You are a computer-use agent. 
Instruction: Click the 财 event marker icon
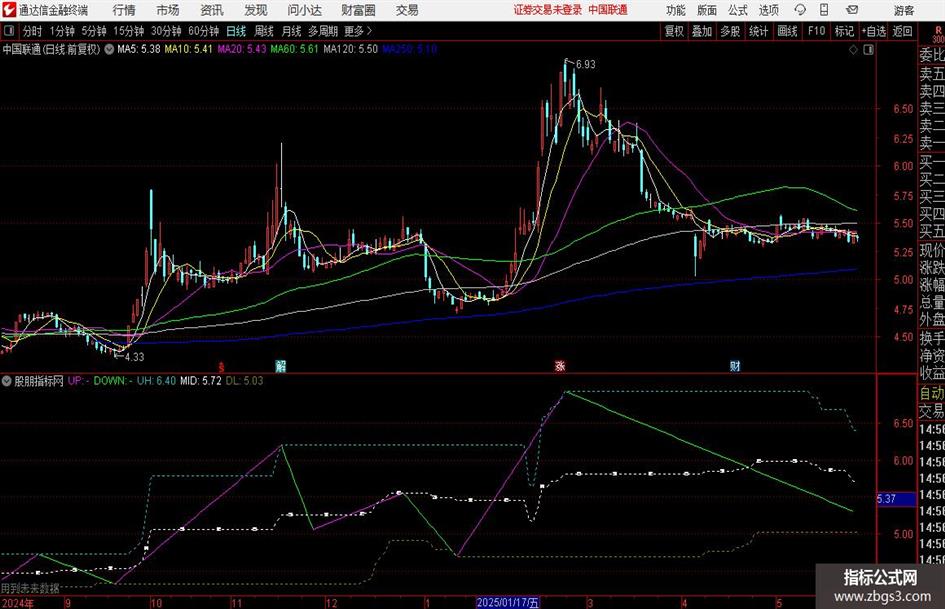point(735,366)
